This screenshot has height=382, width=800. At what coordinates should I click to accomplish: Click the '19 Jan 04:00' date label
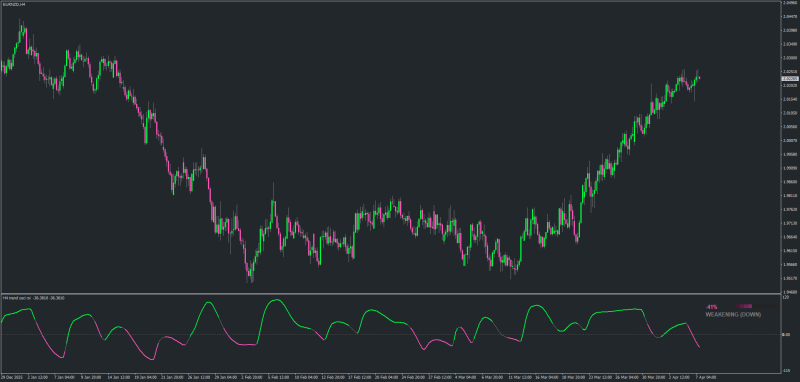click(146, 377)
